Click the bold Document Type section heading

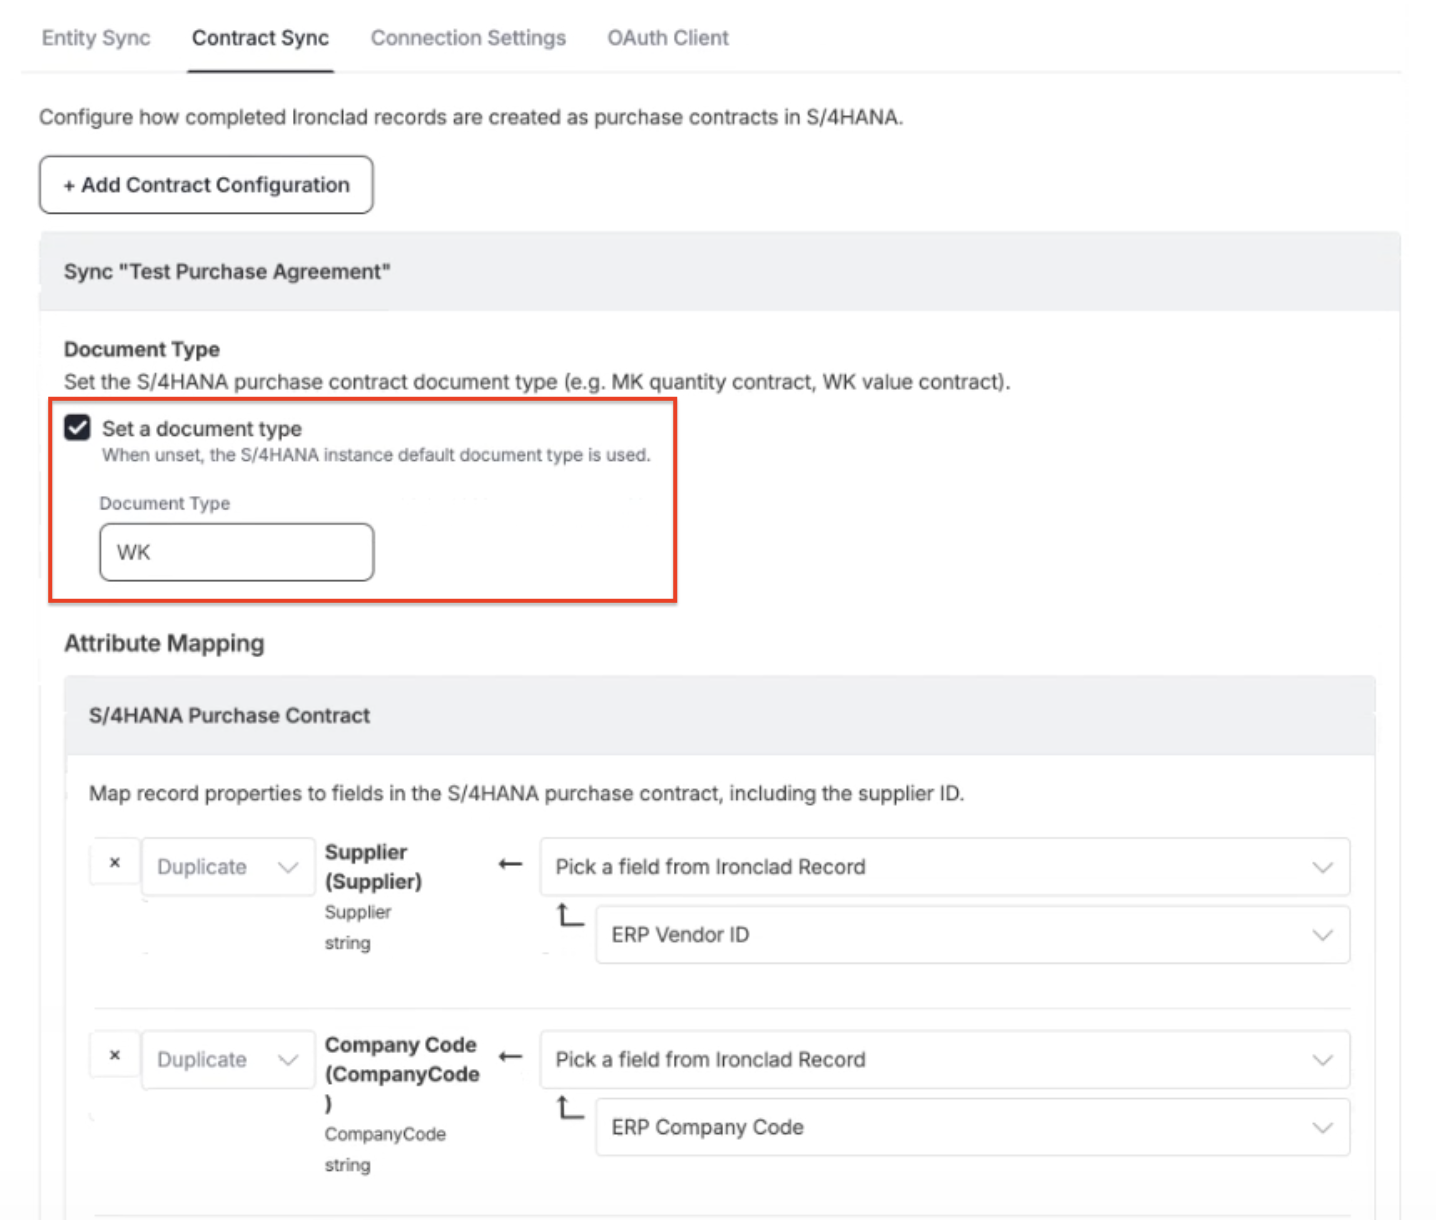(142, 350)
